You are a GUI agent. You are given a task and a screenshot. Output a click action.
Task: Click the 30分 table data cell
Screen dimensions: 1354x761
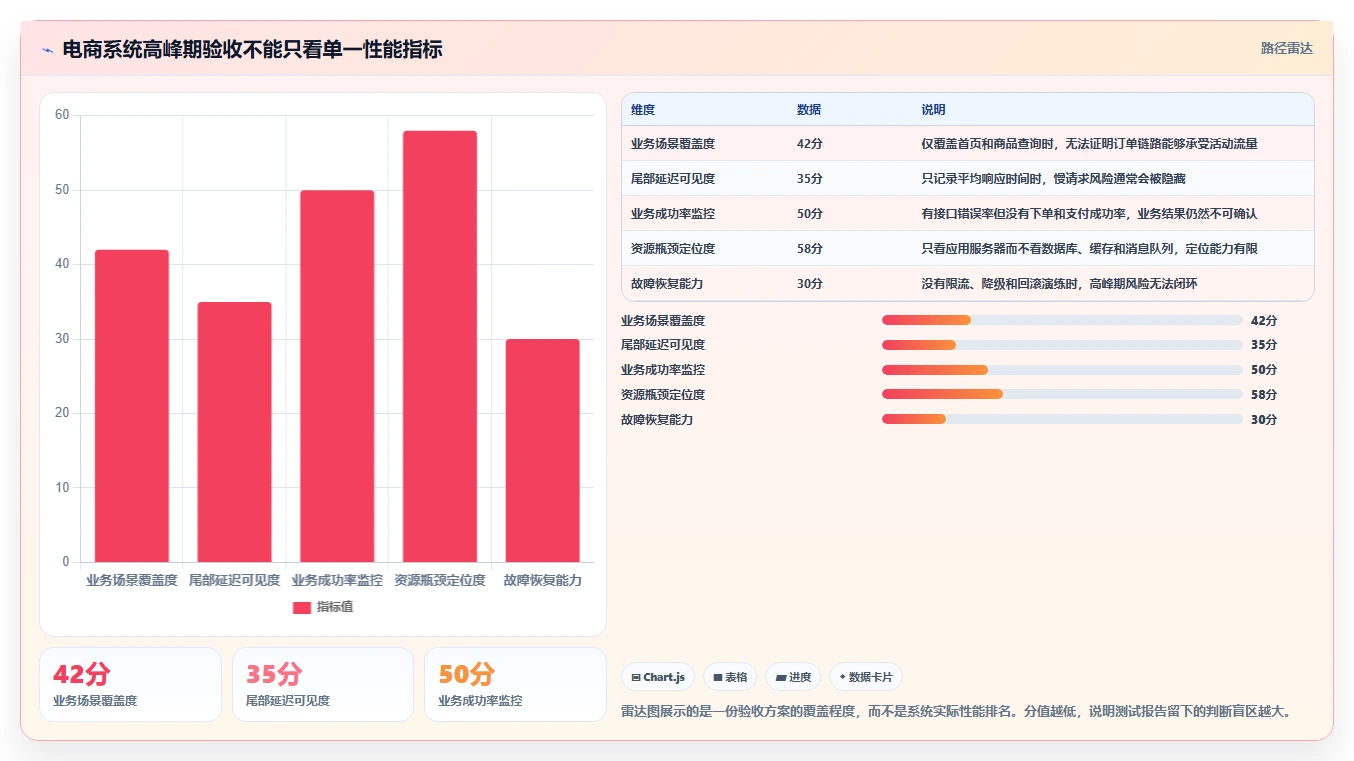[x=810, y=284]
